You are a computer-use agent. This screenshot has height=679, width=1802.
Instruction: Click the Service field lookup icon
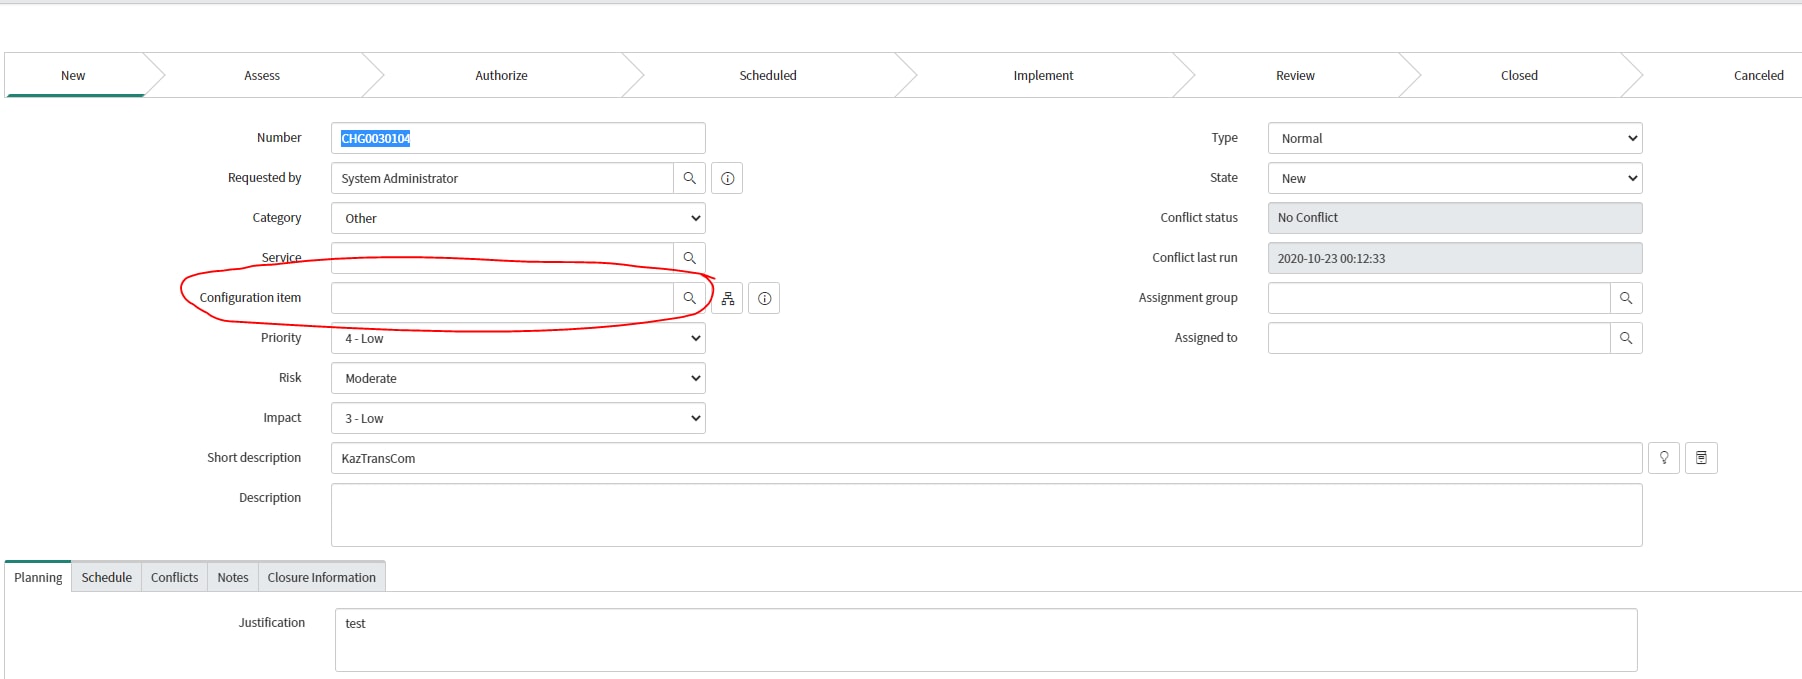pos(689,258)
